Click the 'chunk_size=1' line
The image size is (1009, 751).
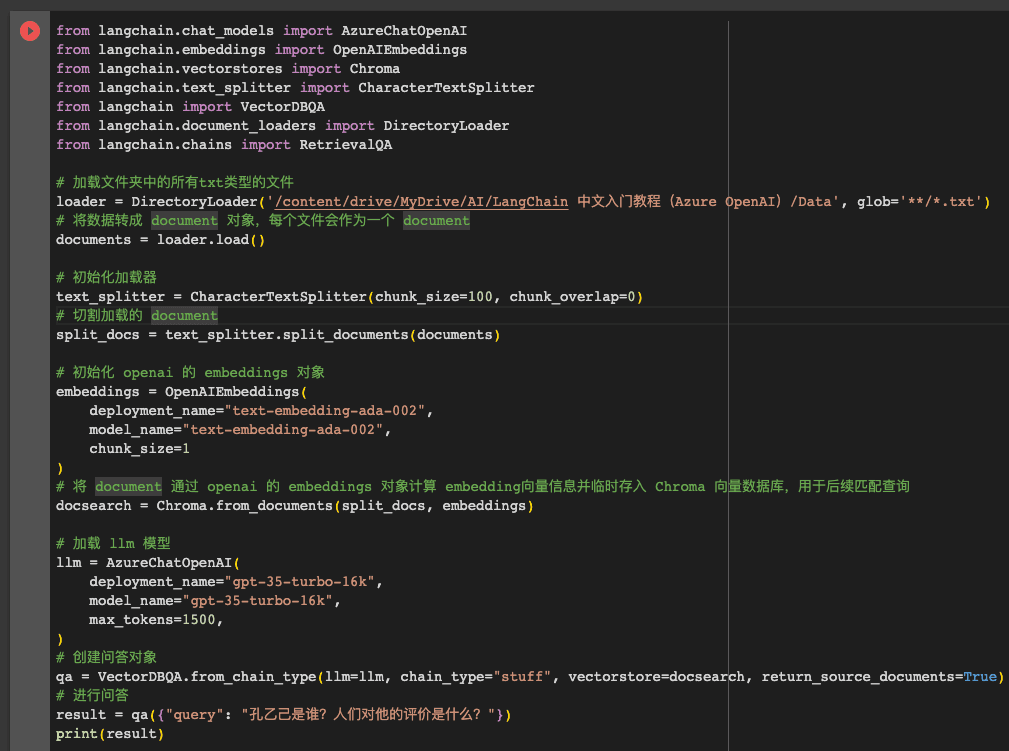pyautogui.click(x=139, y=449)
